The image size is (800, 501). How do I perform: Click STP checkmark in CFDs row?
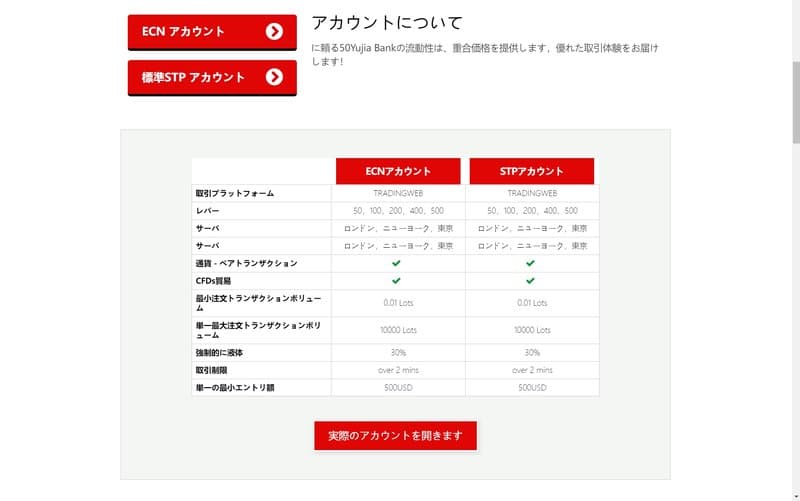531,281
